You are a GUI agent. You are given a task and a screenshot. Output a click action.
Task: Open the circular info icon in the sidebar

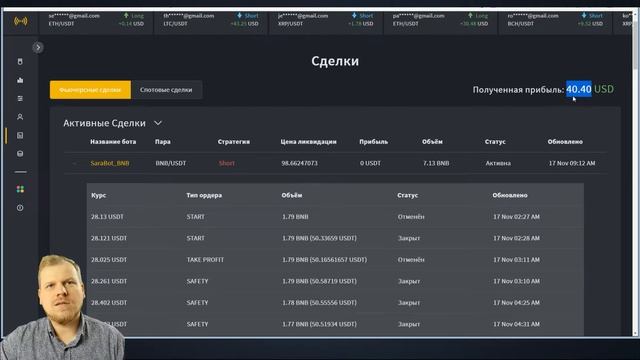click(20, 208)
